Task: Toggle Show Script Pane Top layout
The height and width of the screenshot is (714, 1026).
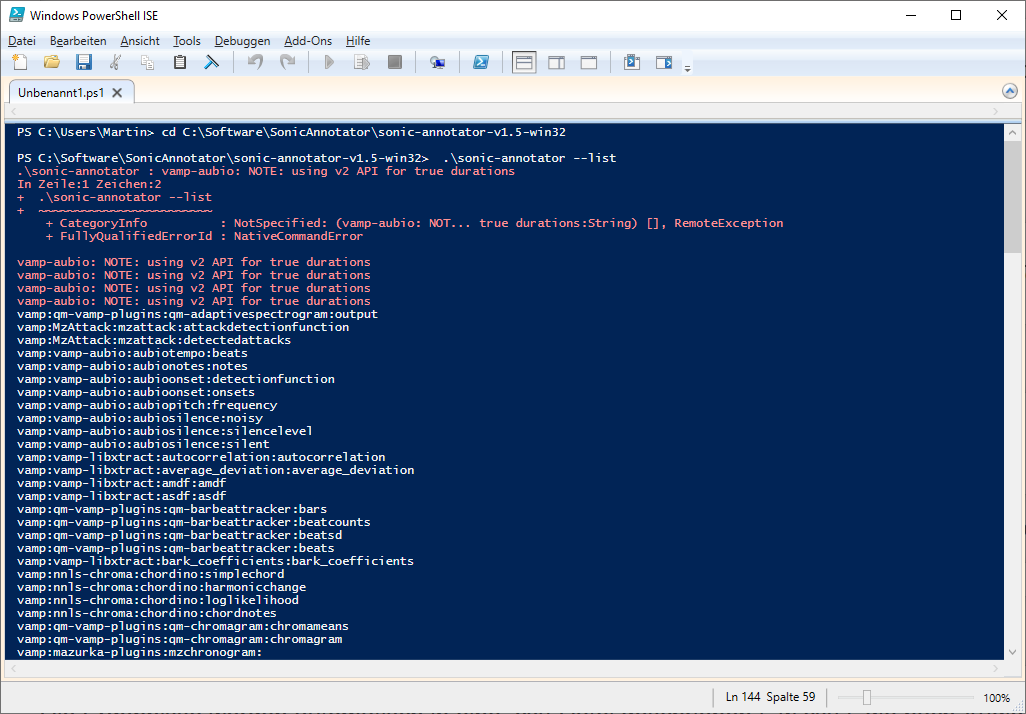Action: click(x=523, y=61)
